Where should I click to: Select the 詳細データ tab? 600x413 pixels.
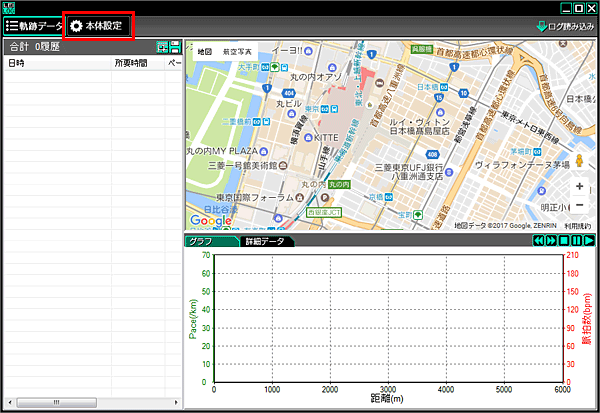tap(267, 241)
